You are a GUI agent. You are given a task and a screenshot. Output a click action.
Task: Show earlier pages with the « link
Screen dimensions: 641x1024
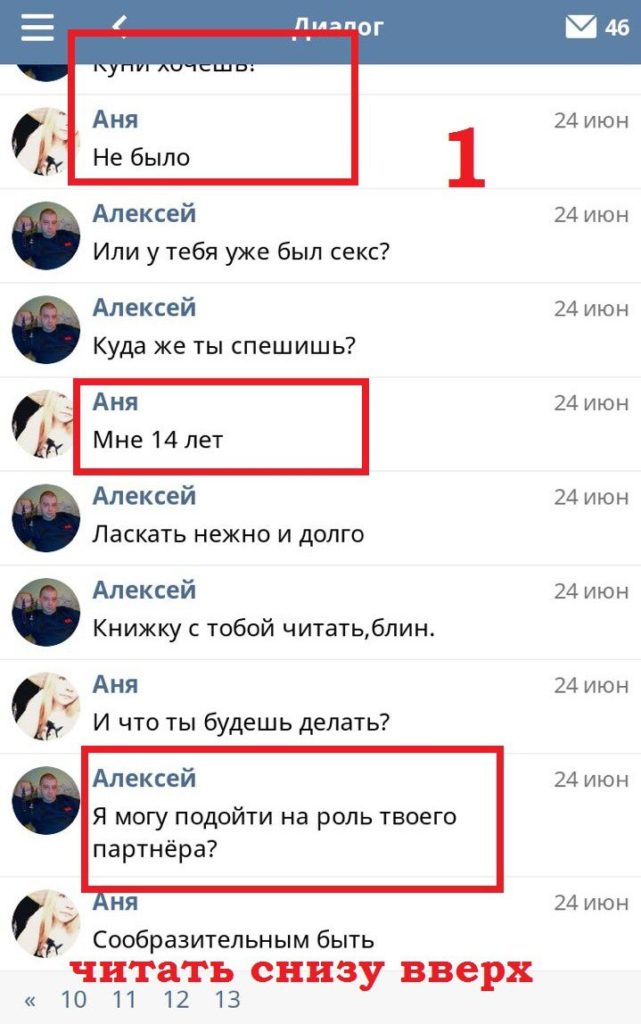[x=30, y=1000]
